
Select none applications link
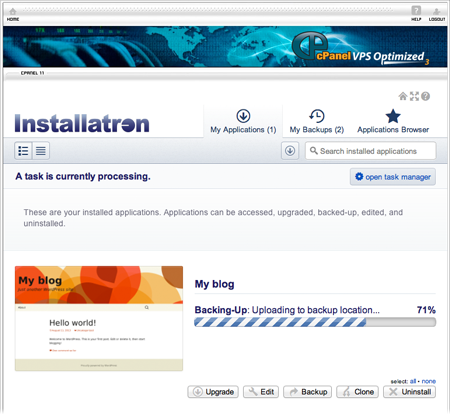(429, 381)
